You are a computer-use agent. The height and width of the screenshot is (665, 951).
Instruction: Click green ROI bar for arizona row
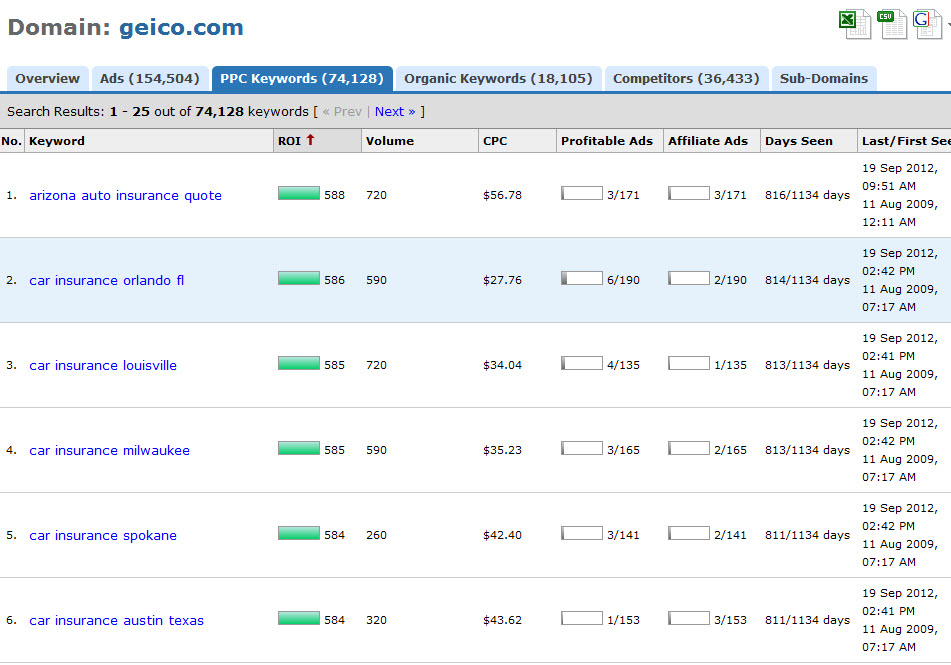point(298,193)
